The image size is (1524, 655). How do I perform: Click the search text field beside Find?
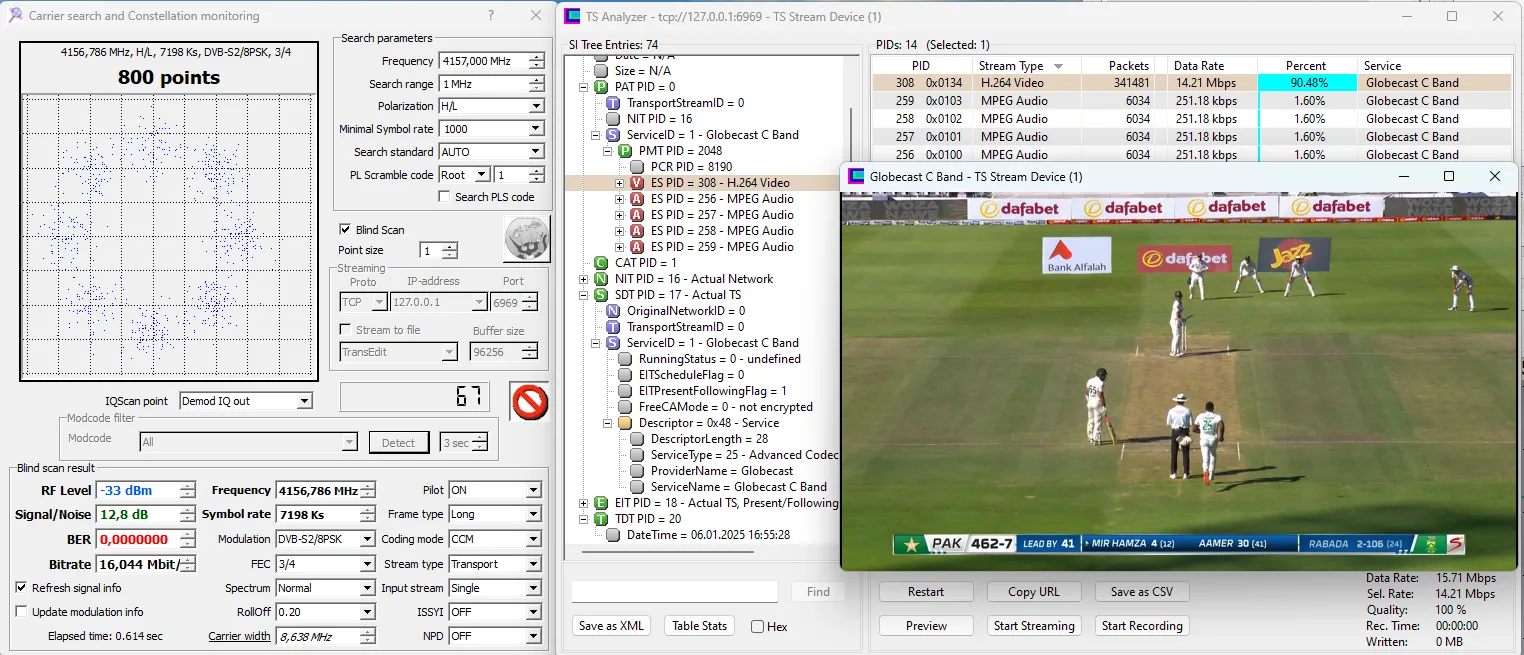[674, 592]
